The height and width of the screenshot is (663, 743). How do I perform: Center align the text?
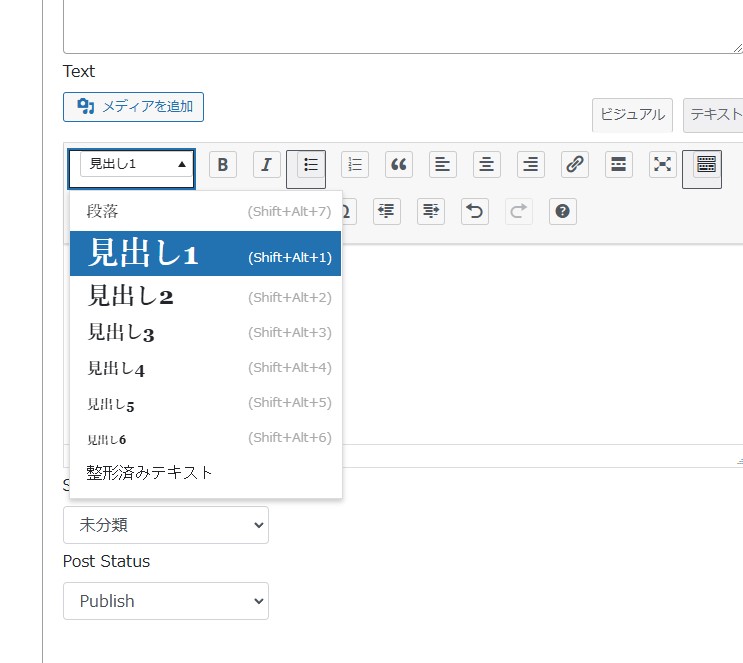click(x=487, y=165)
